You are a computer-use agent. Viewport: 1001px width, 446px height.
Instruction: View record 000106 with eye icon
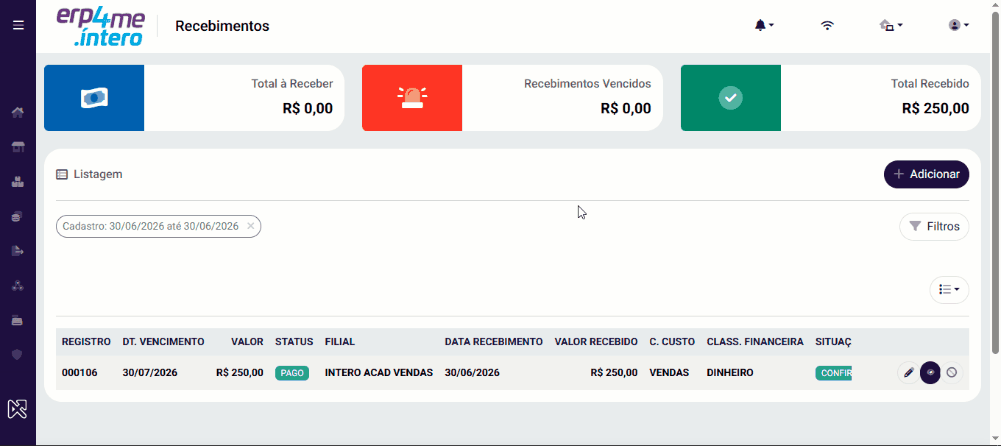(930, 373)
